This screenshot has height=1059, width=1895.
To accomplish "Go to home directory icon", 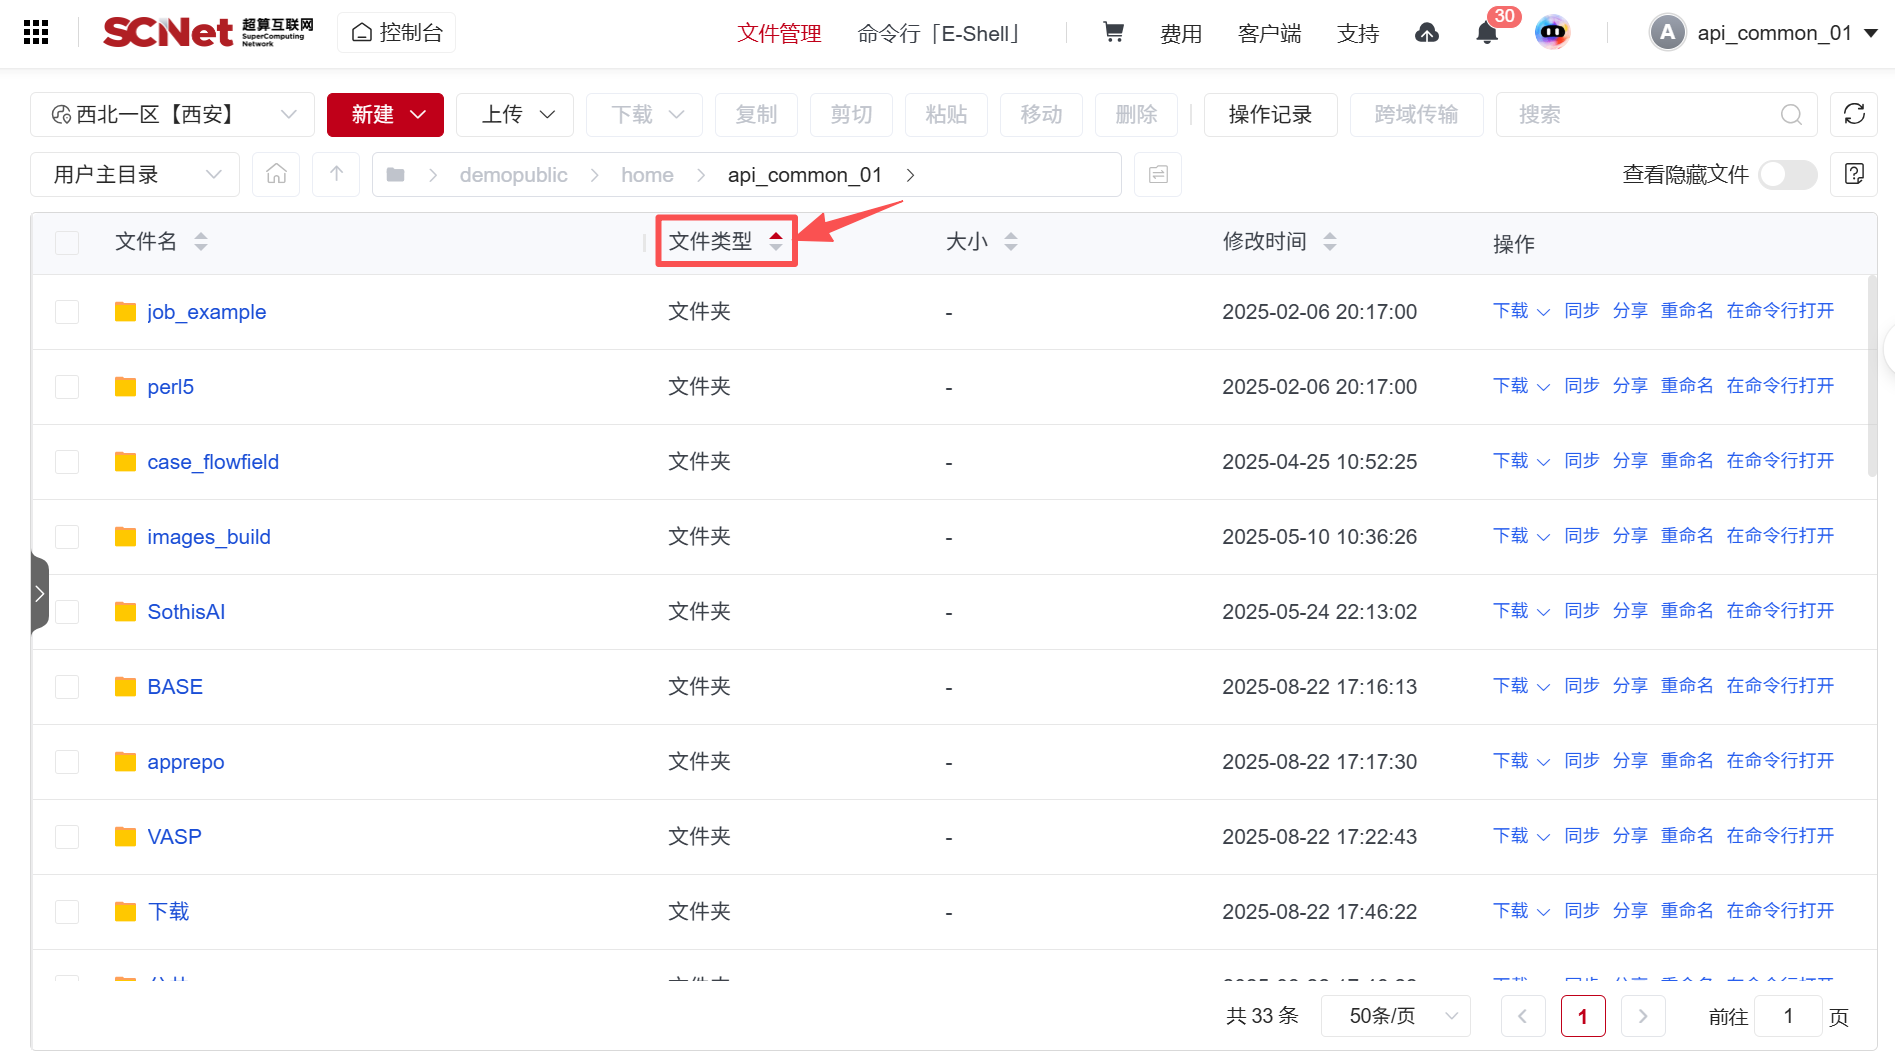I will (x=276, y=175).
